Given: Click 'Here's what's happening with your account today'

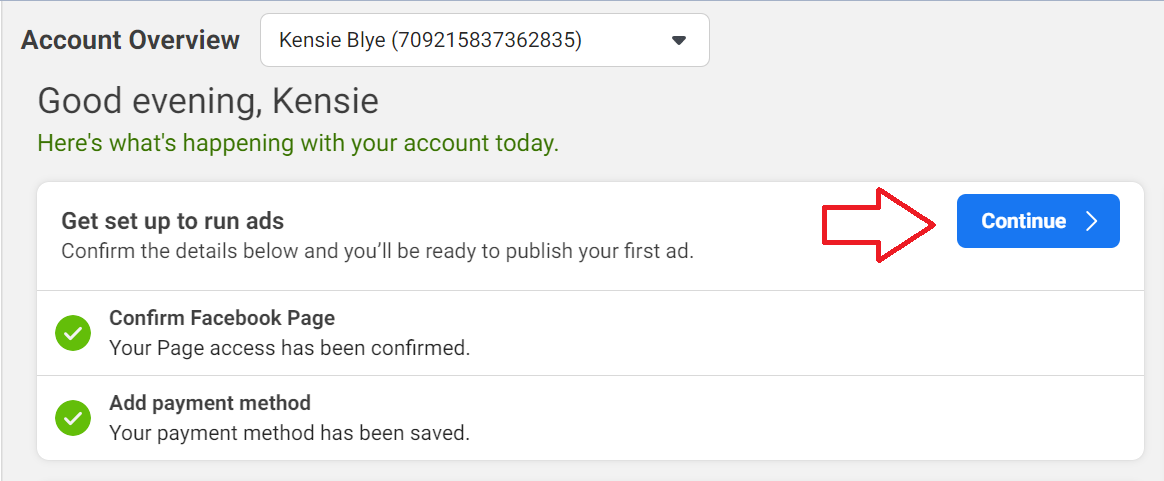Looking at the screenshot, I should [x=298, y=143].
